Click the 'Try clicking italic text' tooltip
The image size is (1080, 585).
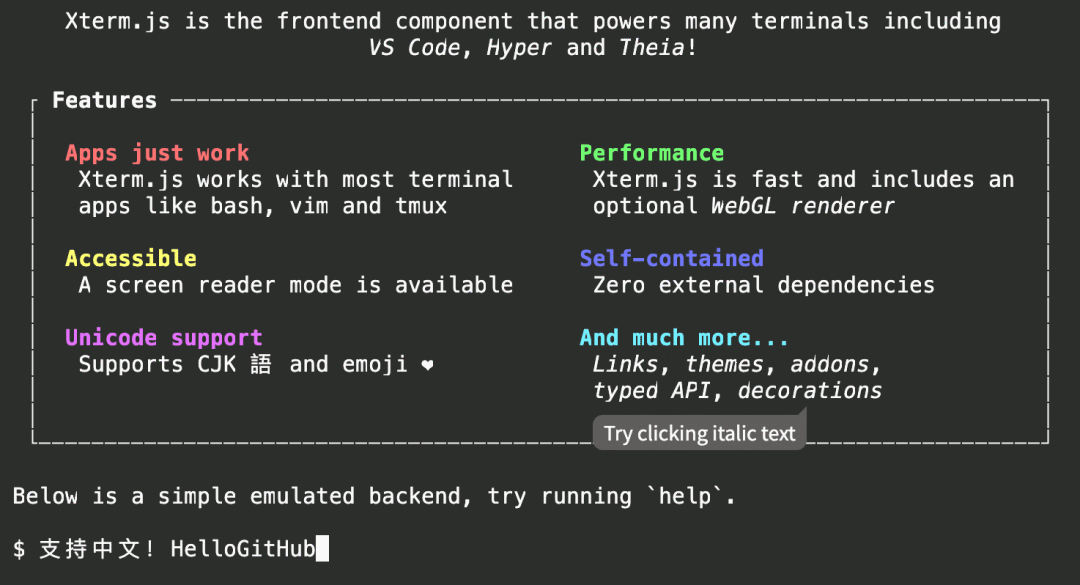coord(699,433)
